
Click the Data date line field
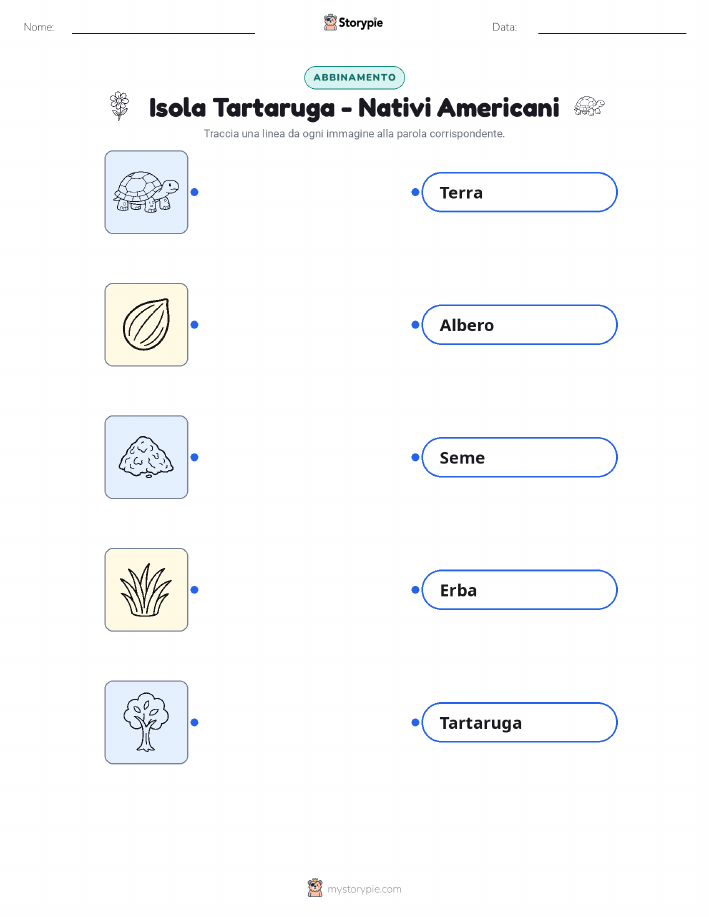click(x=612, y=27)
